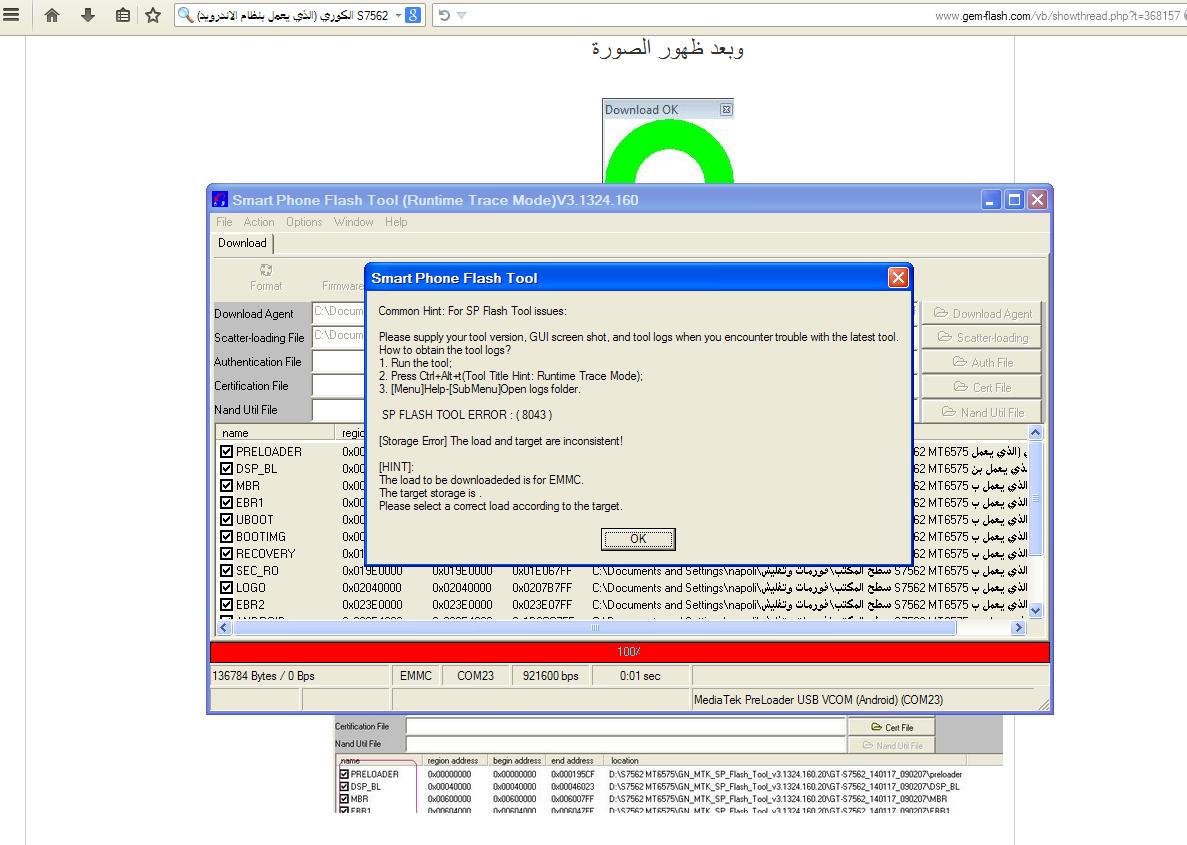1187x845 pixels.
Task: Select the Download tab
Action: click(x=242, y=243)
